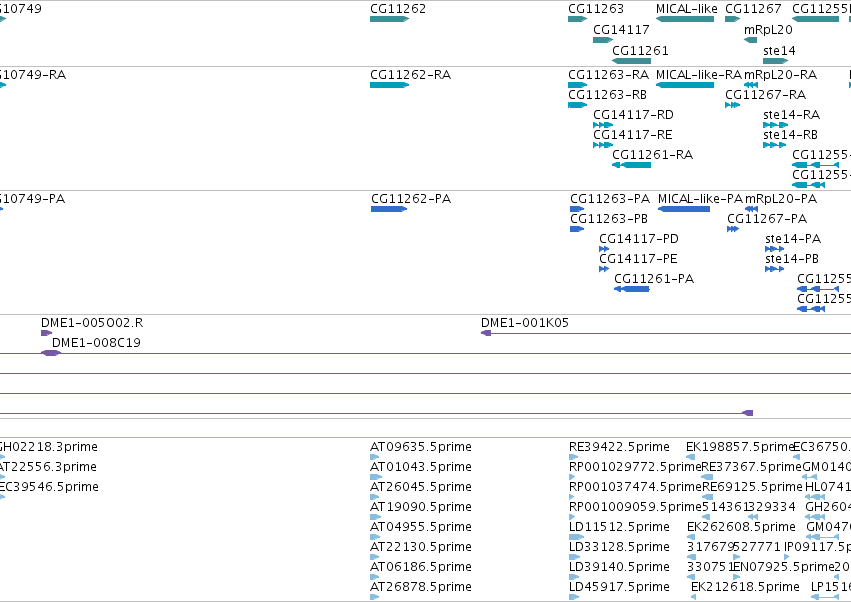Click the EK198857.5prime EST label
Image resolution: width=851 pixels, height=602 pixels.
point(740,447)
